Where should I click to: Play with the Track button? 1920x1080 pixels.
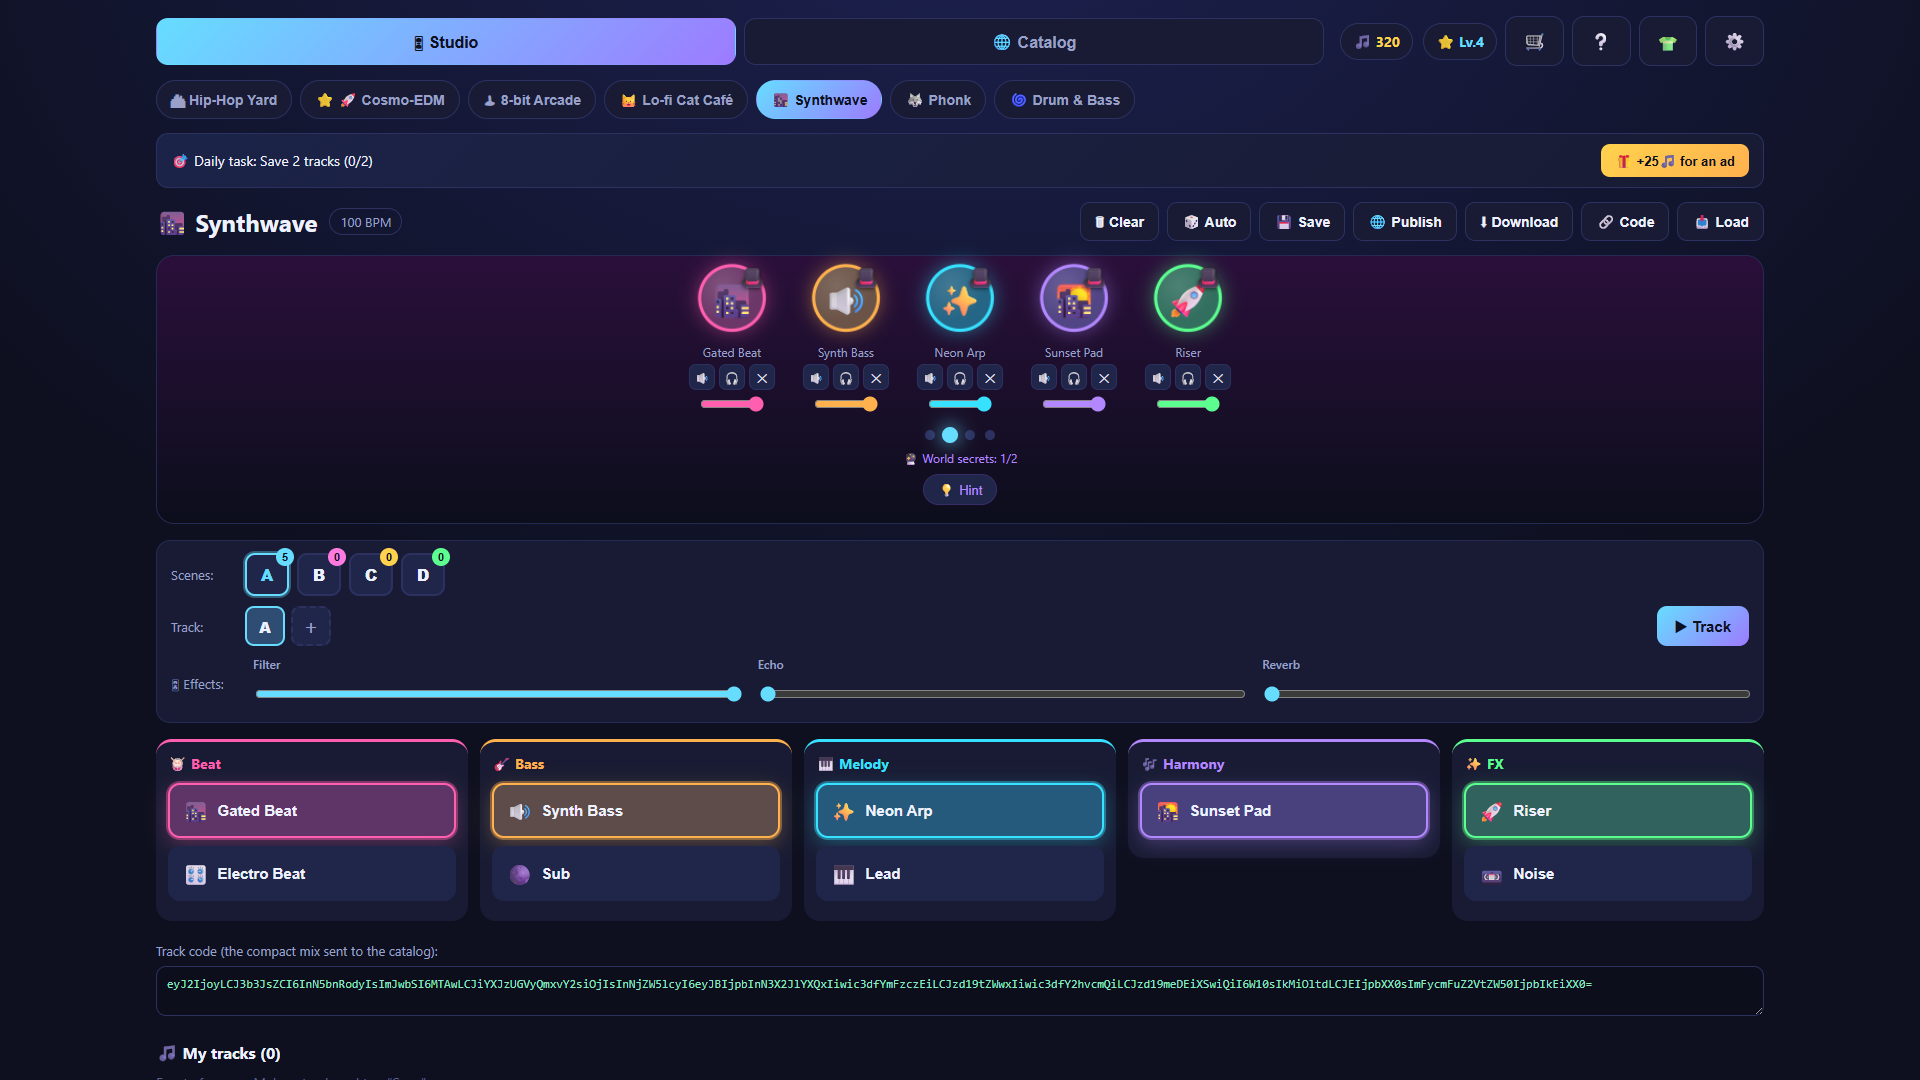point(1702,627)
